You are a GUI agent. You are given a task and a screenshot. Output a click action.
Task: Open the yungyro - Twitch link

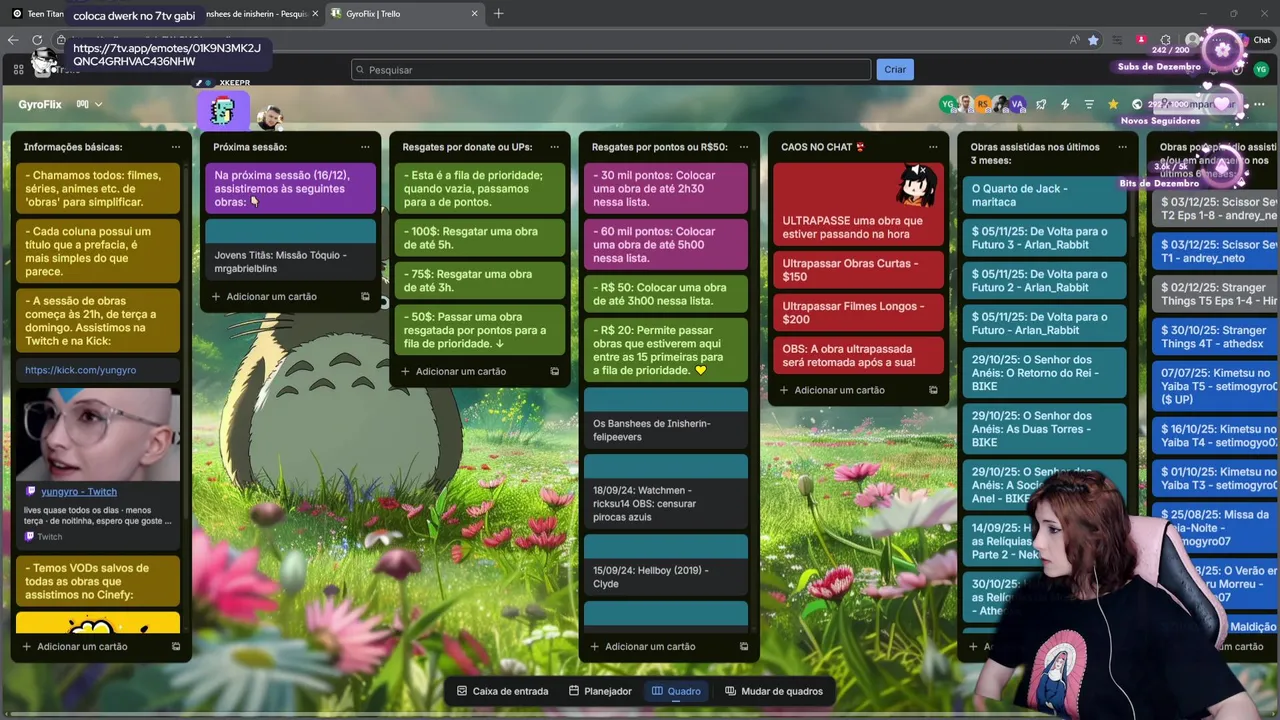(79, 492)
